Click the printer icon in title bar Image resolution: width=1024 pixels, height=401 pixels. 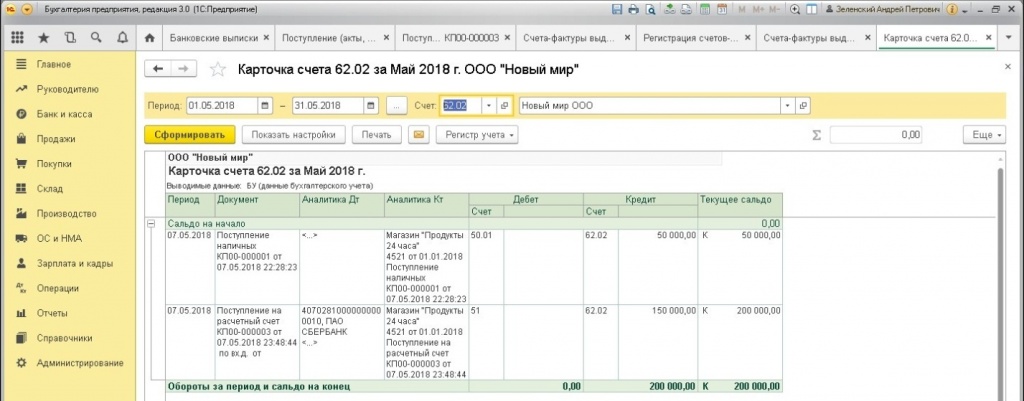point(633,9)
